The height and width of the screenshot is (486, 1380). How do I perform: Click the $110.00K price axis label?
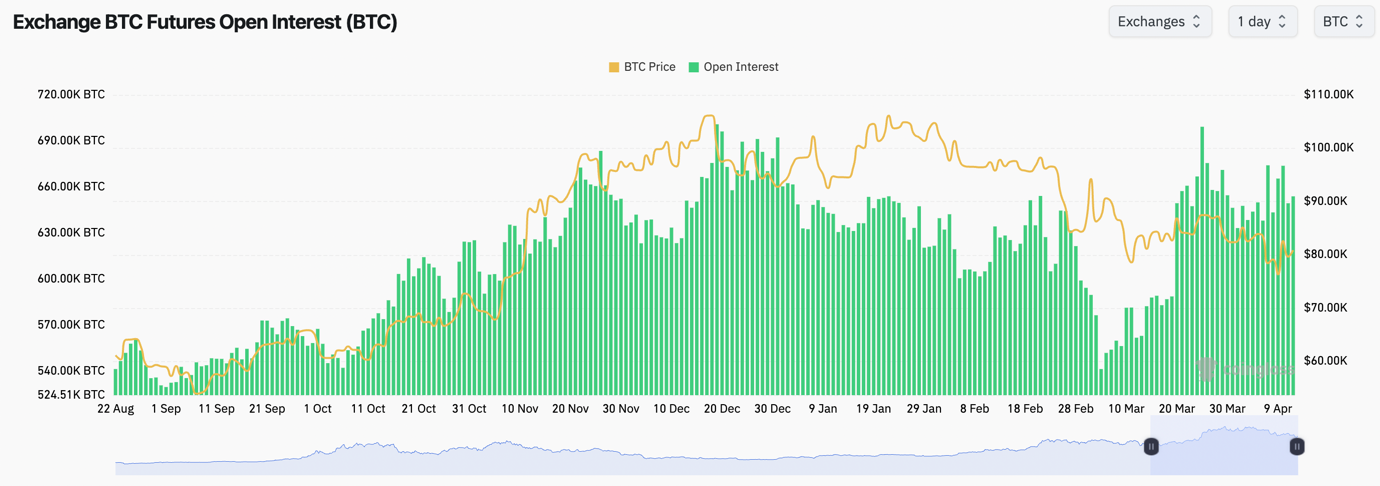click(1329, 95)
